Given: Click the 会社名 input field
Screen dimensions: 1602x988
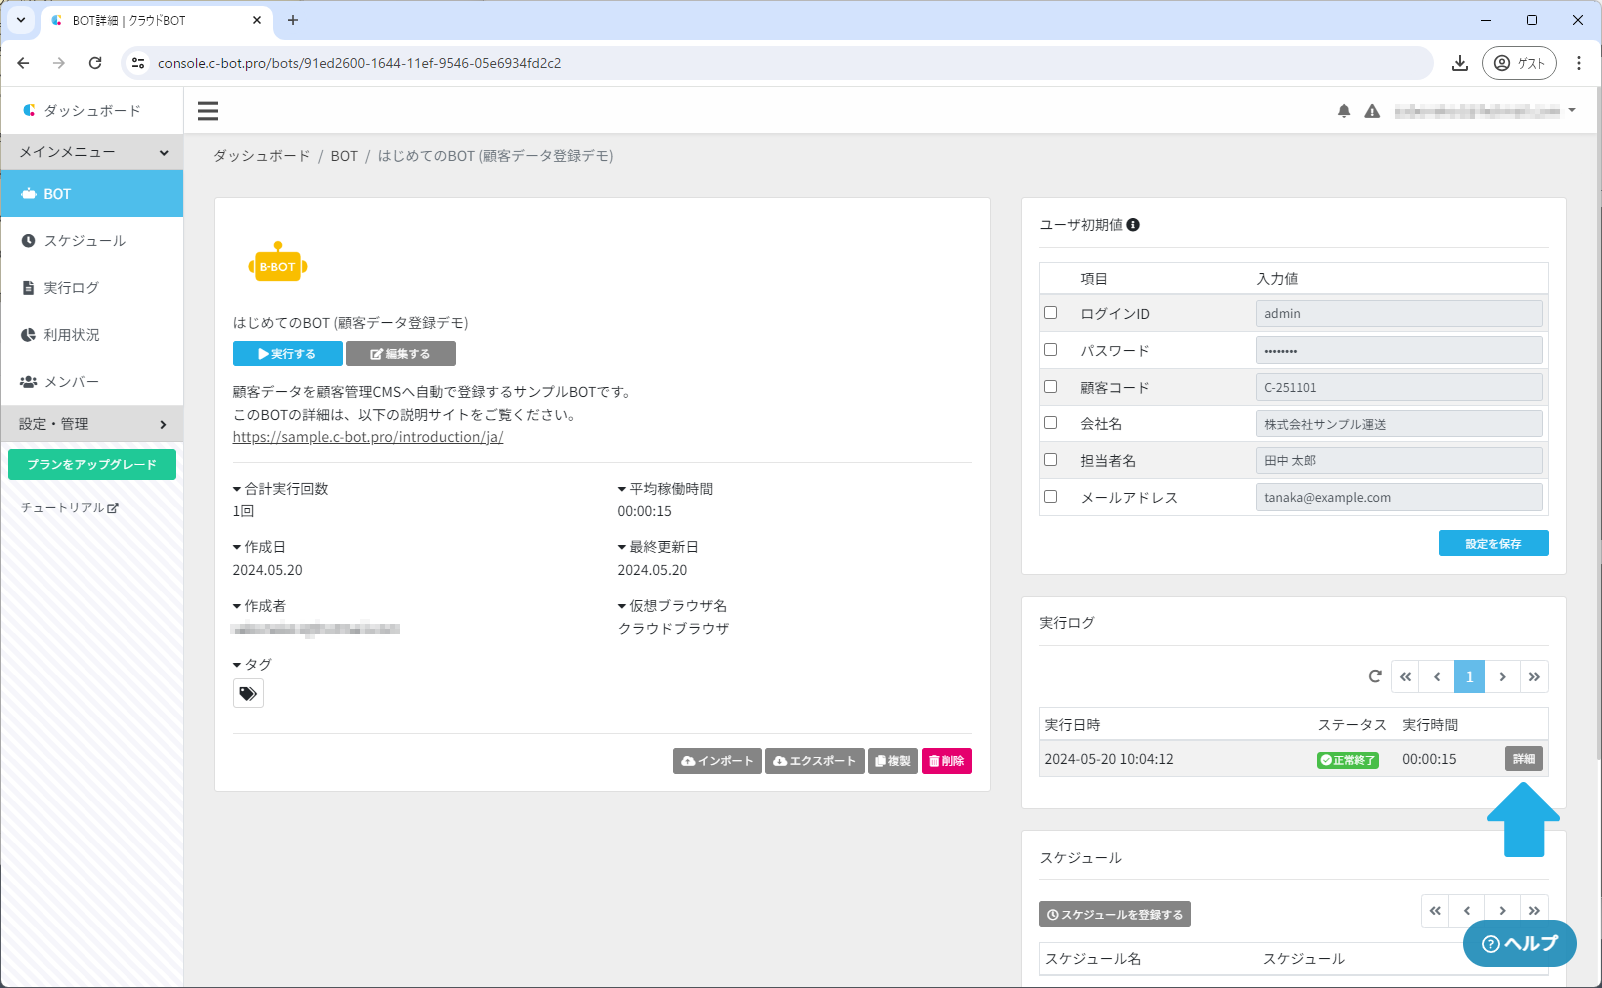Looking at the screenshot, I should tap(1398, 424).
